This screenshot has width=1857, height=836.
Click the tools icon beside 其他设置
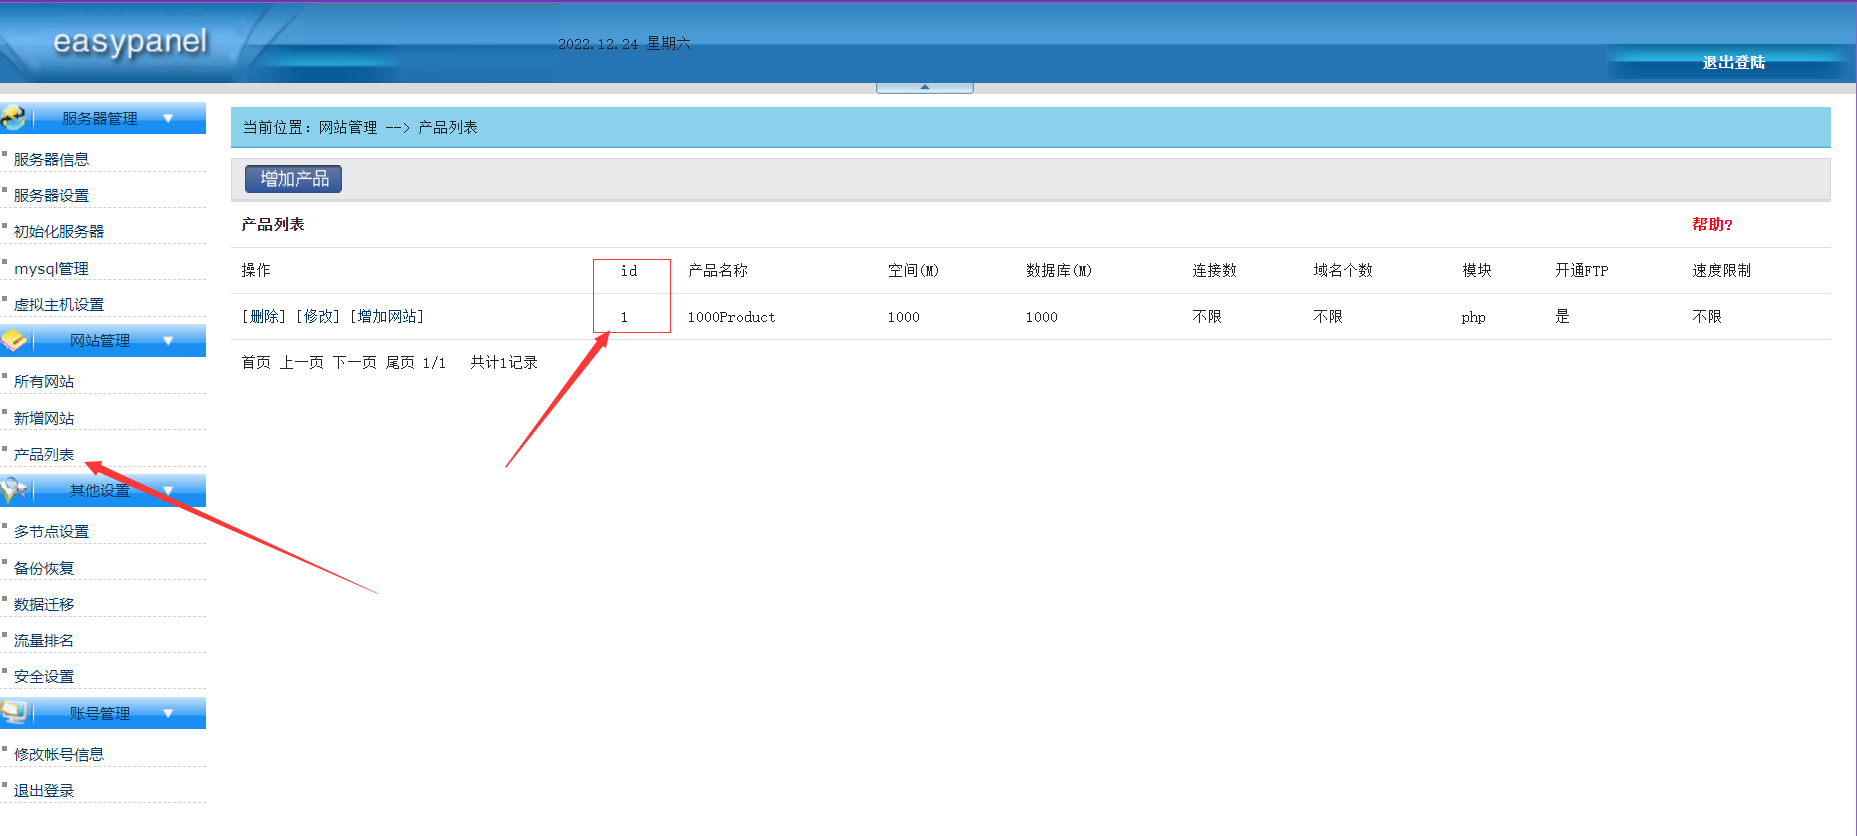(14, 490)
